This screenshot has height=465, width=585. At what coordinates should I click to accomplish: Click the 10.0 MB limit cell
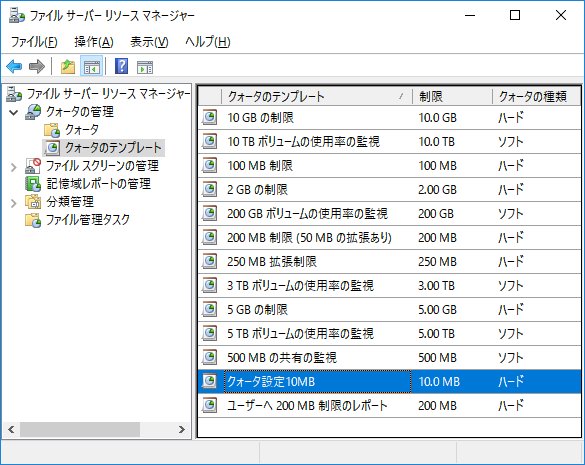[439, 381]
